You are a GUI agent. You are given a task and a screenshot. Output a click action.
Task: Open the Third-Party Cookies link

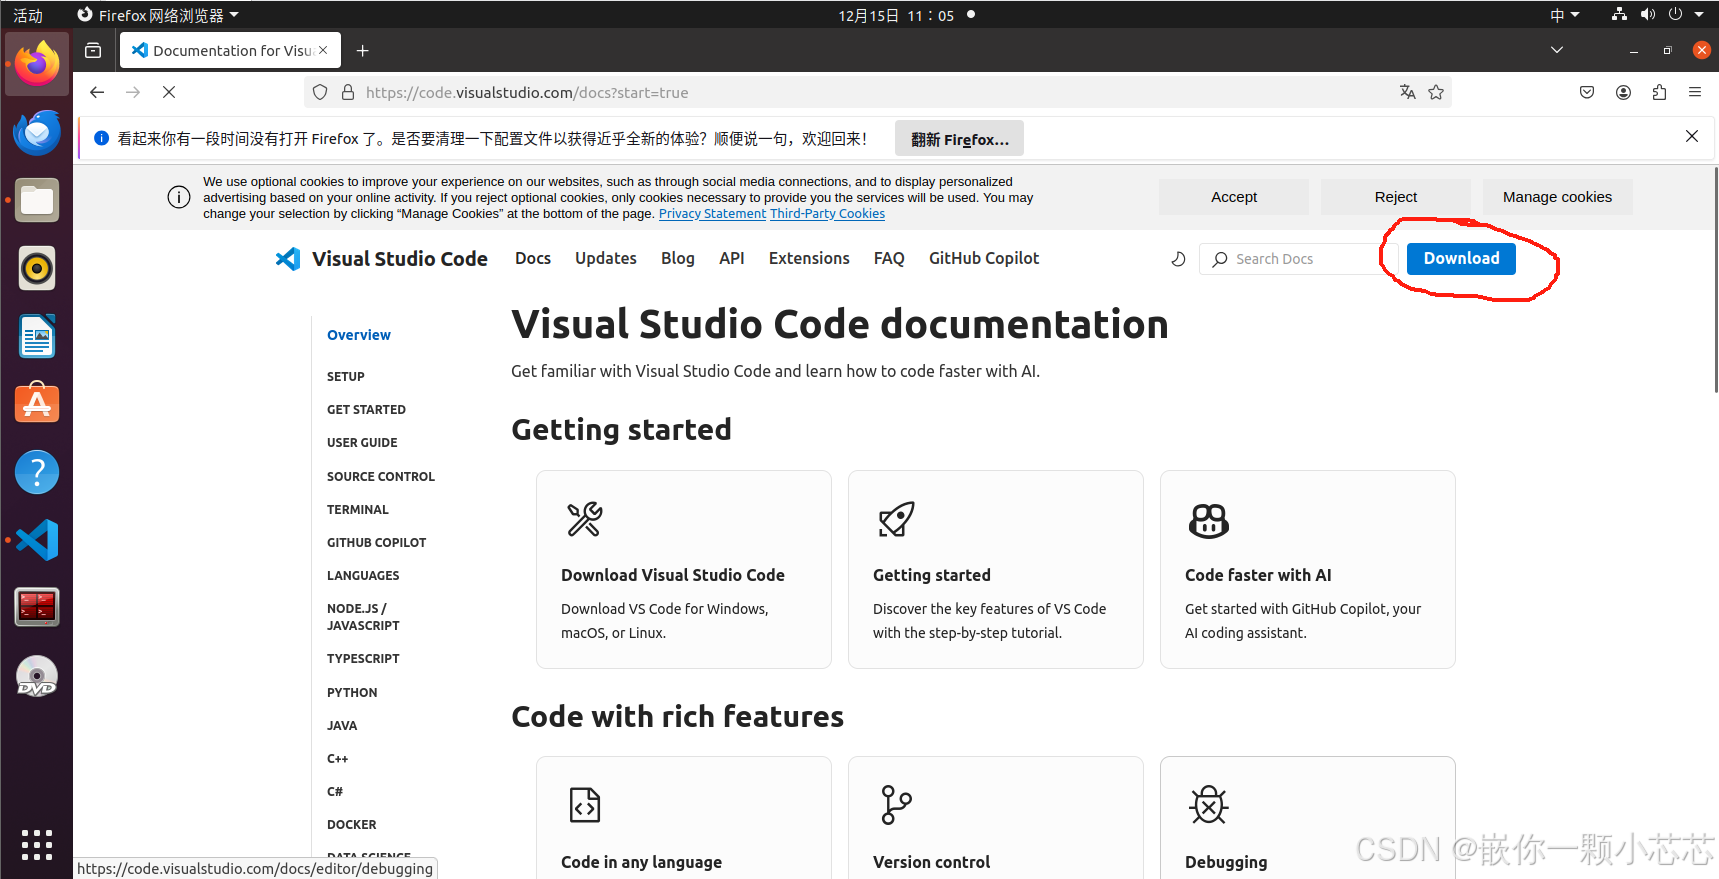click(827, 214)
